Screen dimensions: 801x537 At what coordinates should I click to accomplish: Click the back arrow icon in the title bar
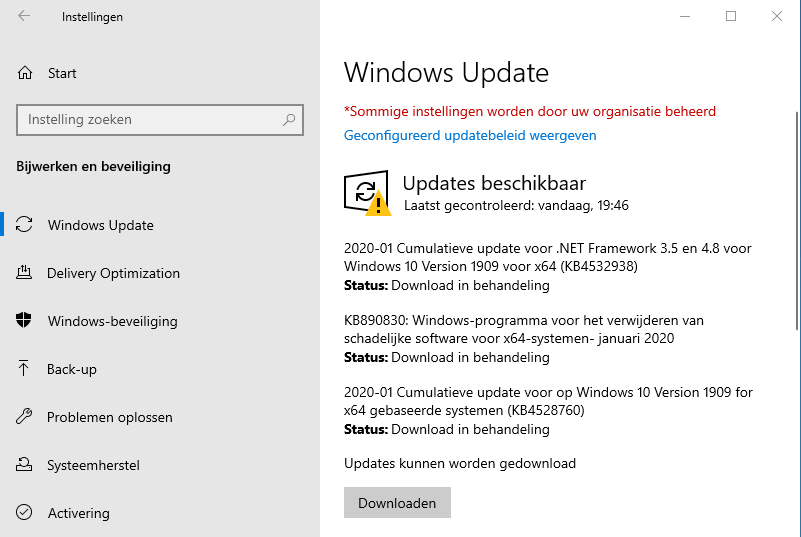point(24,16)
